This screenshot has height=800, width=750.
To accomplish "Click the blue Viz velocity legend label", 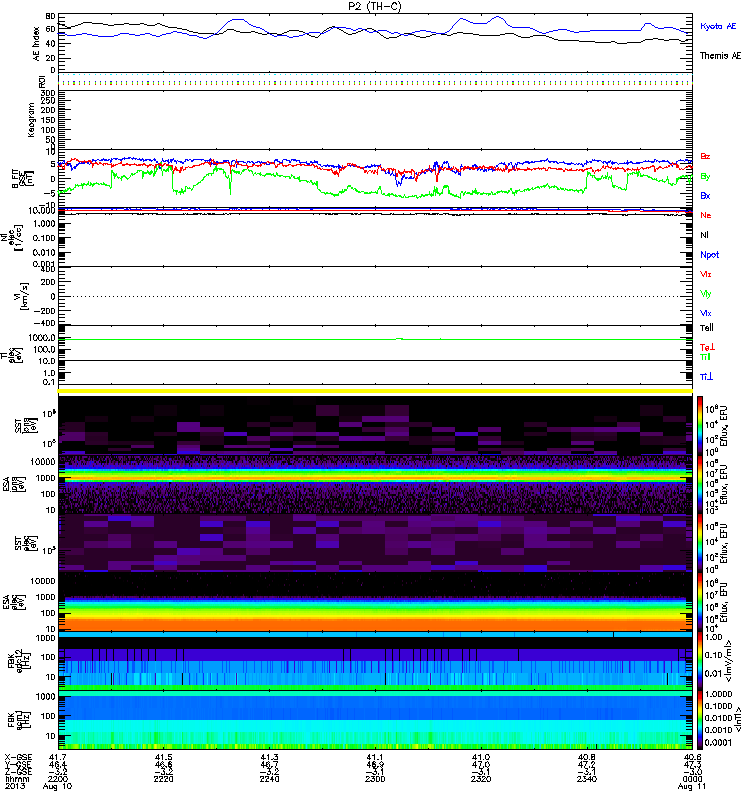I will pos(705,313).
